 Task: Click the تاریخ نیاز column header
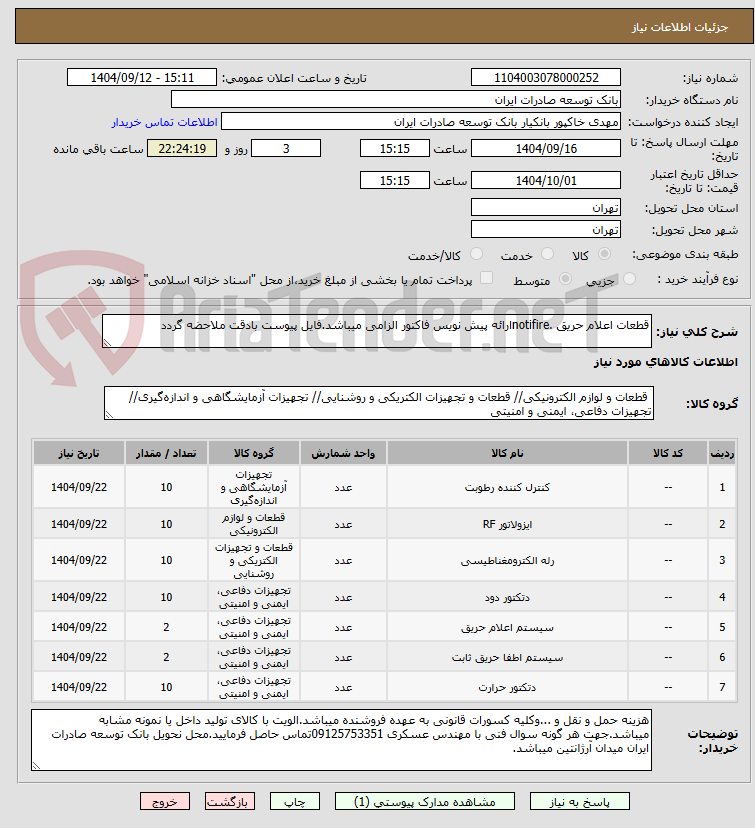coord(79,453)
